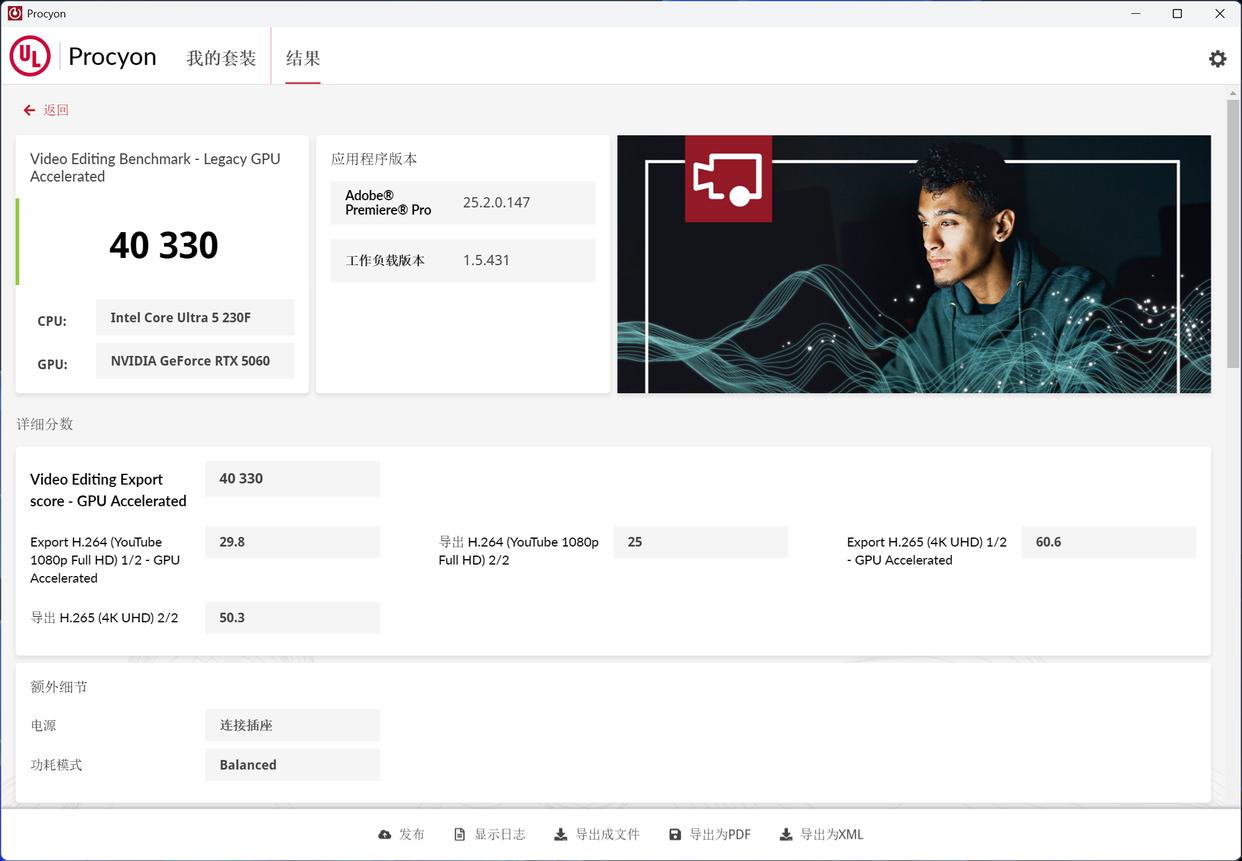The height and width of the screenshot is (861, 1242).
Task: Click the 导出 H.264 (YouTube 1080p) 2/2 label
Action: point(518,551)
